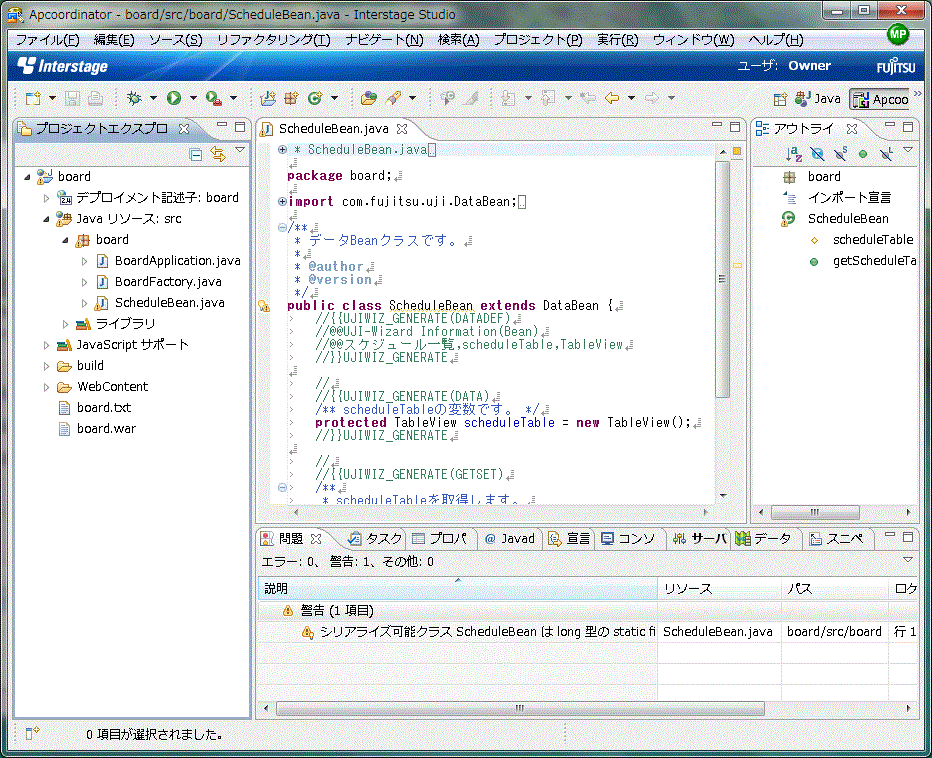Sort problems by リソース column header
This screenshot has width=932, height=758.
click(719, 589)
